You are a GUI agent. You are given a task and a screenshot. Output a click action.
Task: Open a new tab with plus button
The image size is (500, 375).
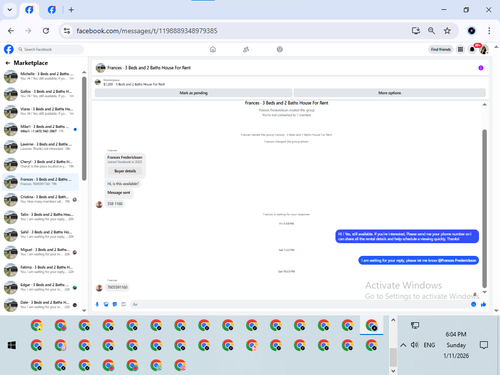point(71,10)
